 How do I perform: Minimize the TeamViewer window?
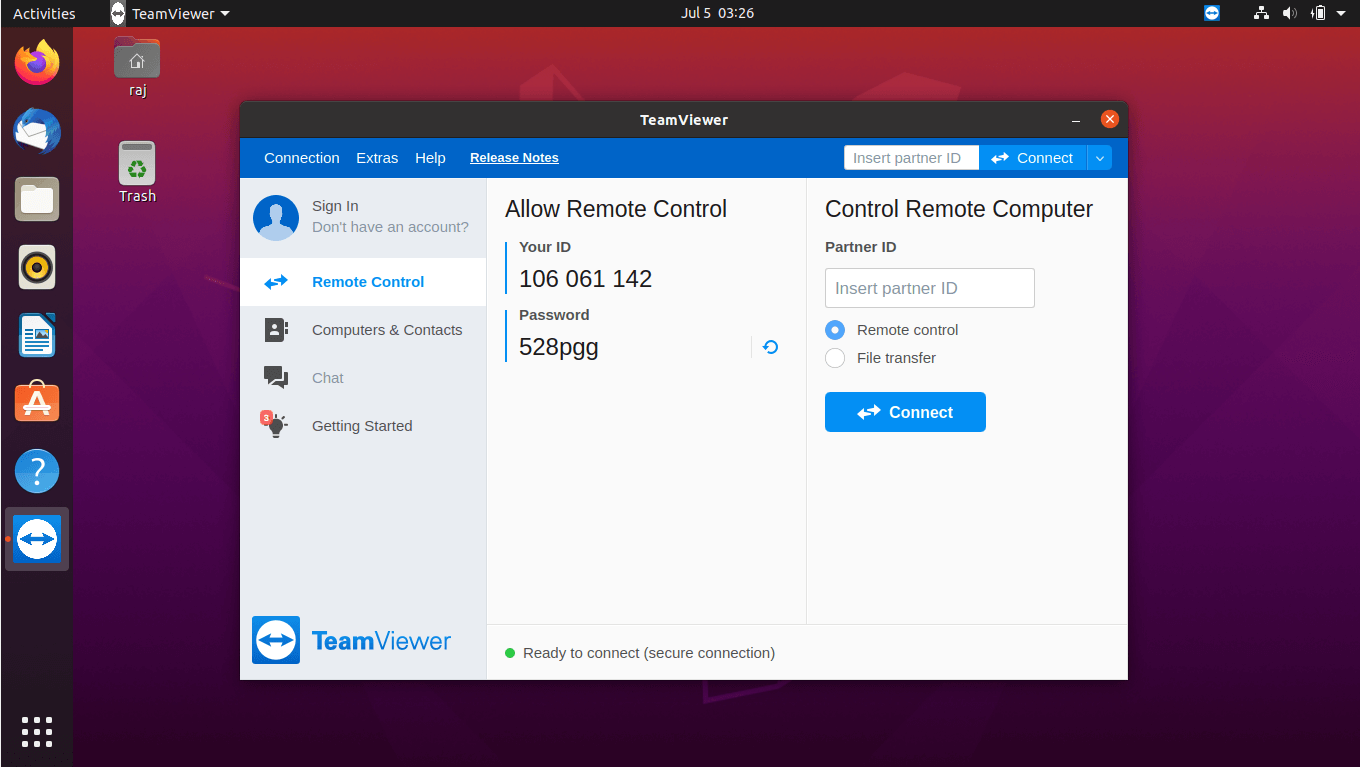tap(1076, 120)
